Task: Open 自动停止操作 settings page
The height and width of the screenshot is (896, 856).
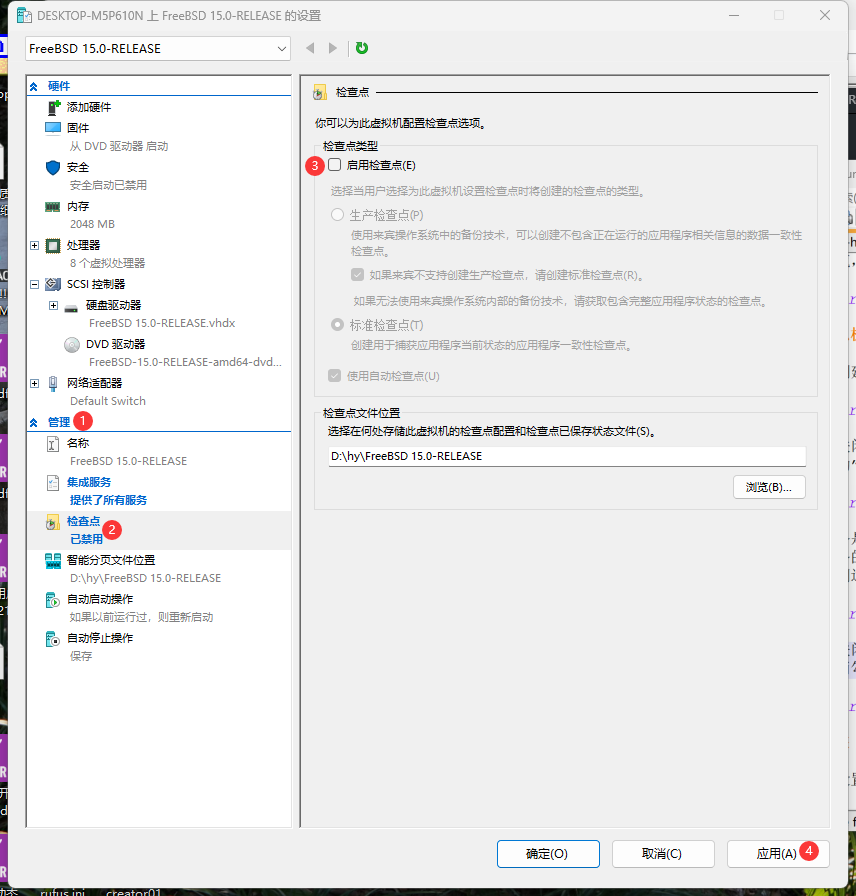Action: pyautogui.click(x=100, y=638)
